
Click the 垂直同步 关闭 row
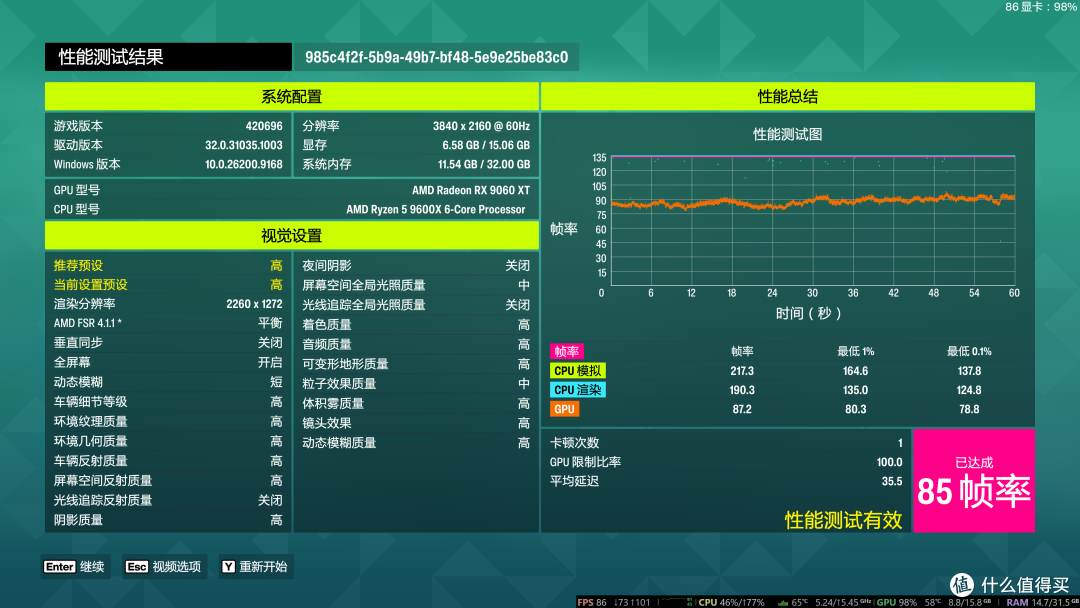point(168,342)
